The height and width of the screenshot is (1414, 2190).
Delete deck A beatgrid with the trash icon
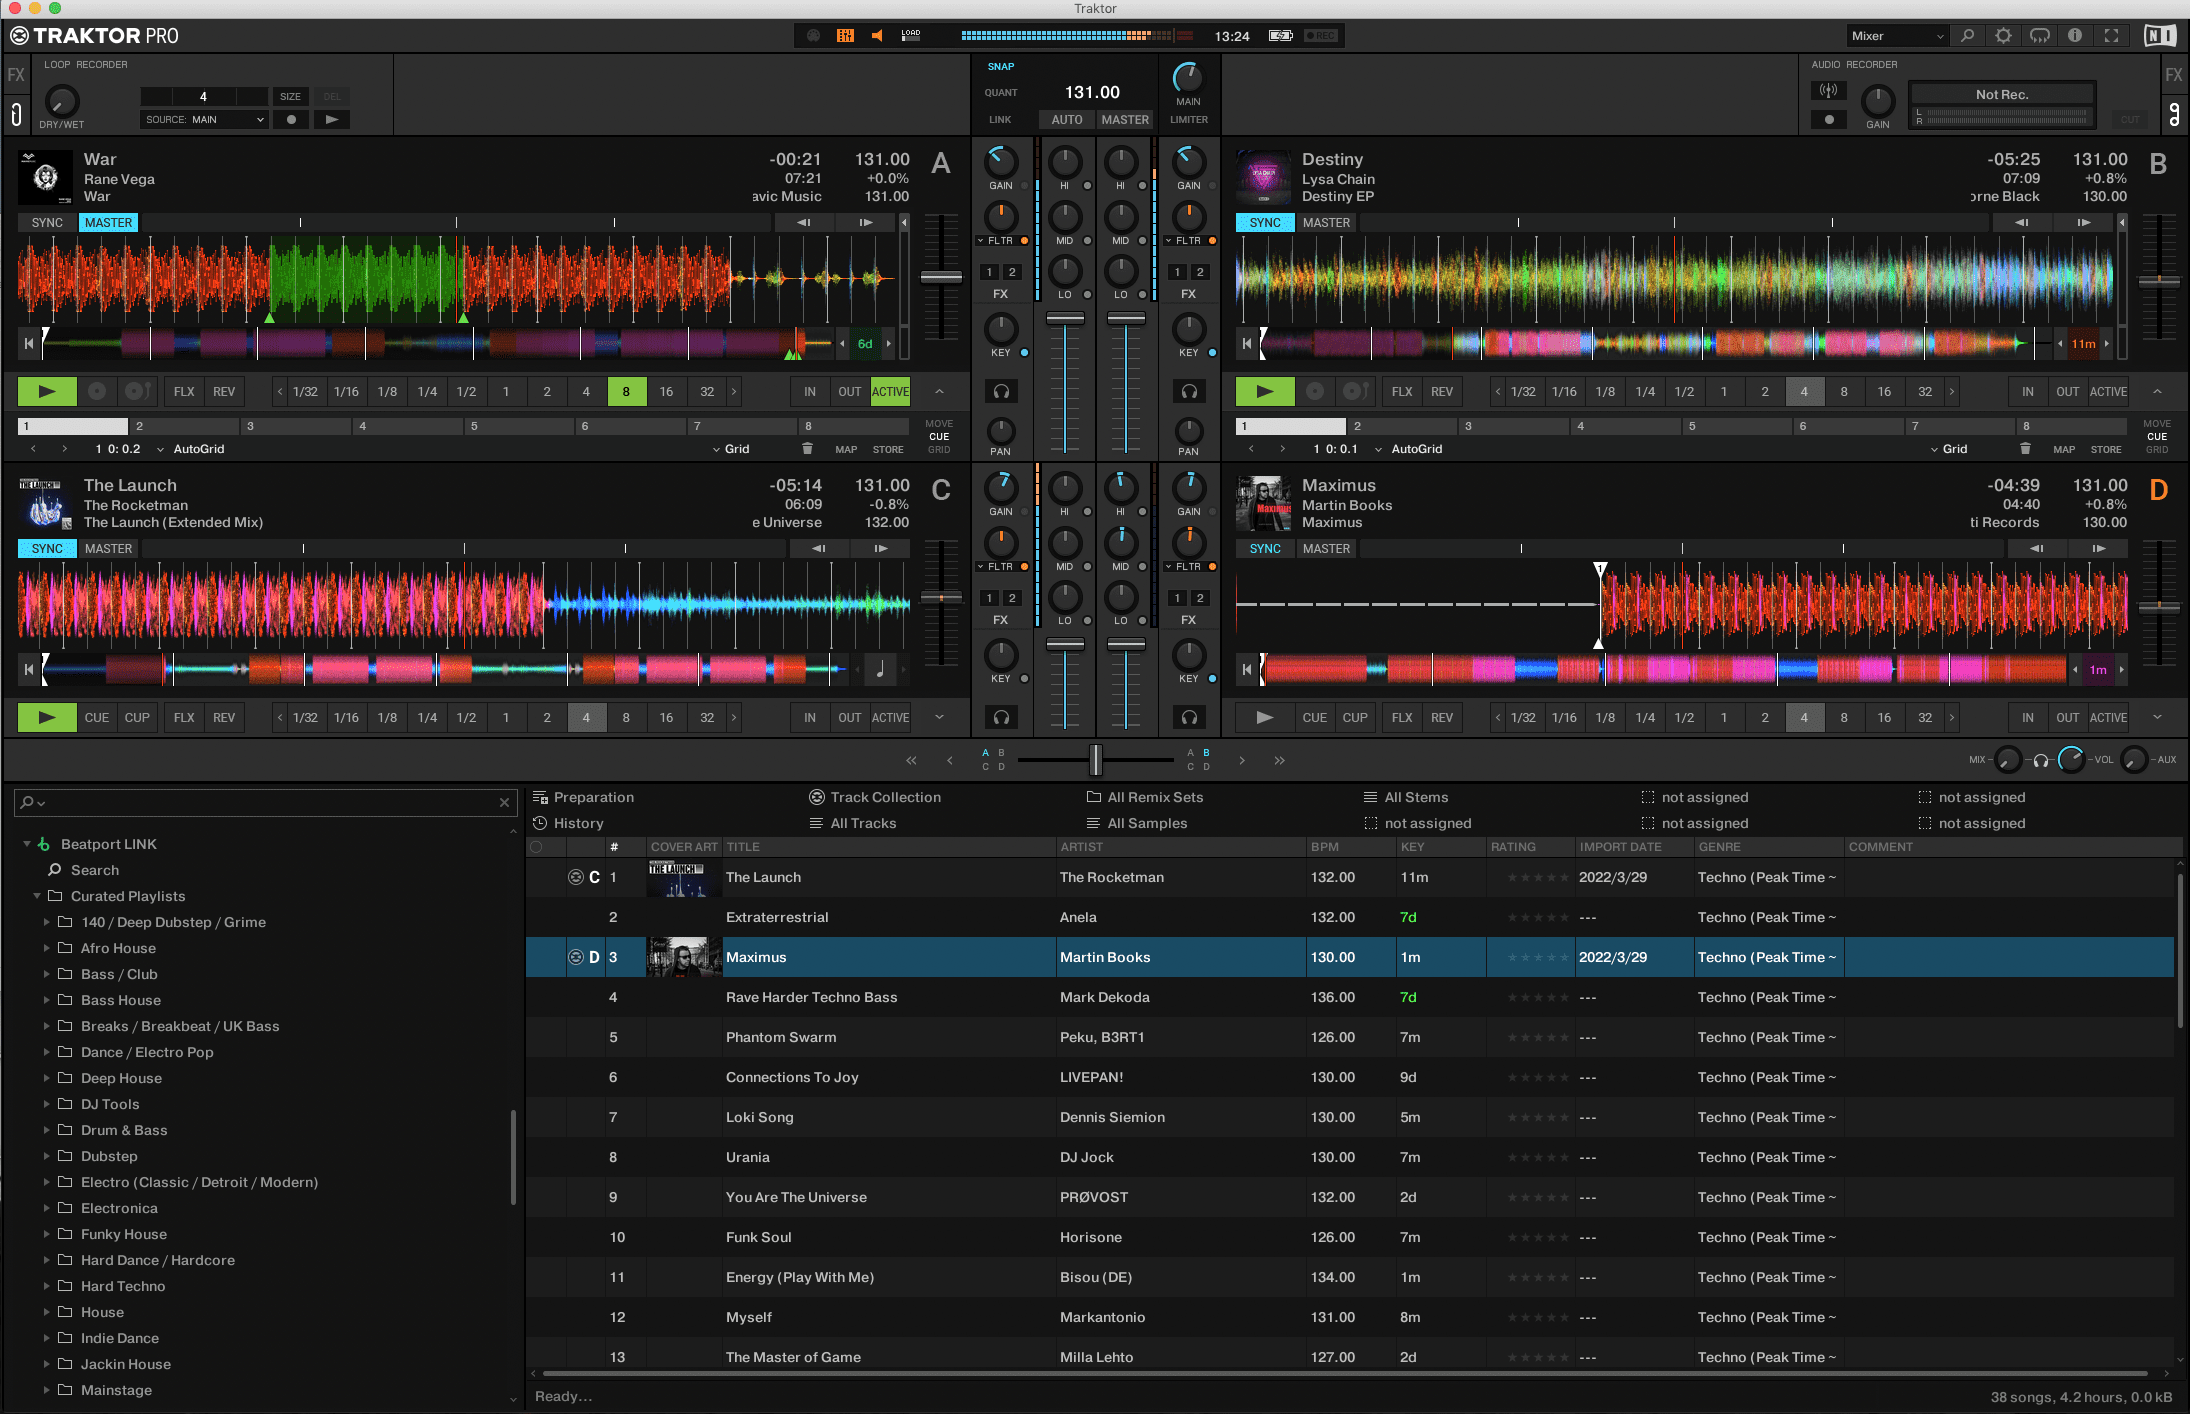point(807,449)
